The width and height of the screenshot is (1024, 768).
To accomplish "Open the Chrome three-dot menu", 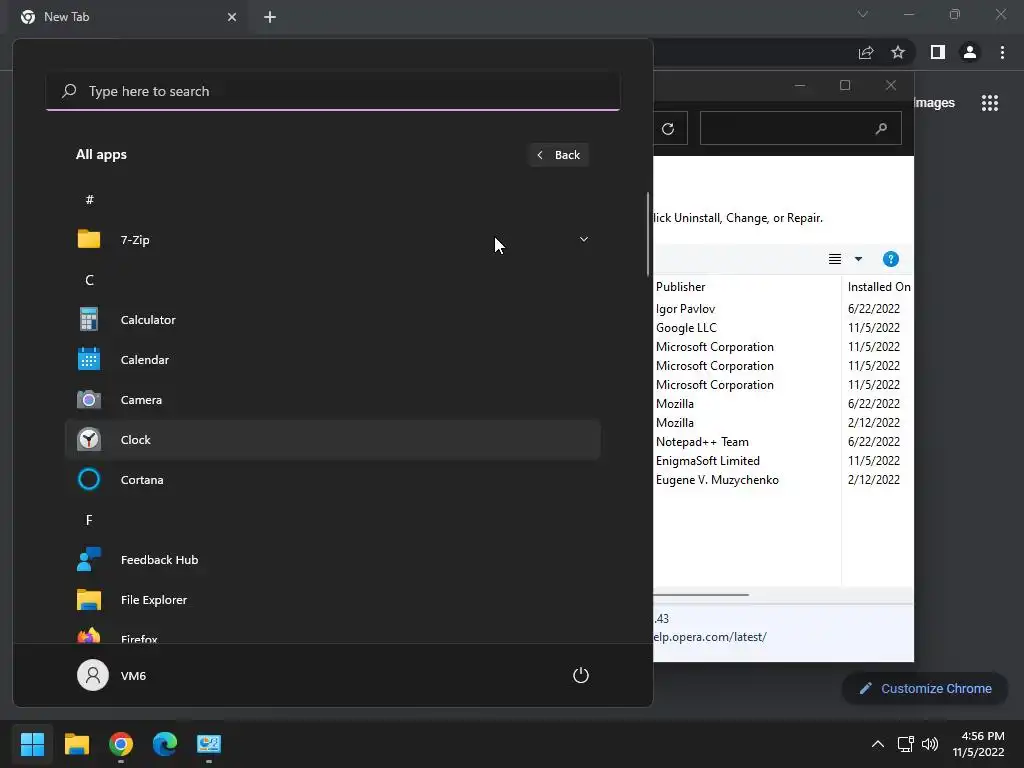I will click(x=1002, y=52).
